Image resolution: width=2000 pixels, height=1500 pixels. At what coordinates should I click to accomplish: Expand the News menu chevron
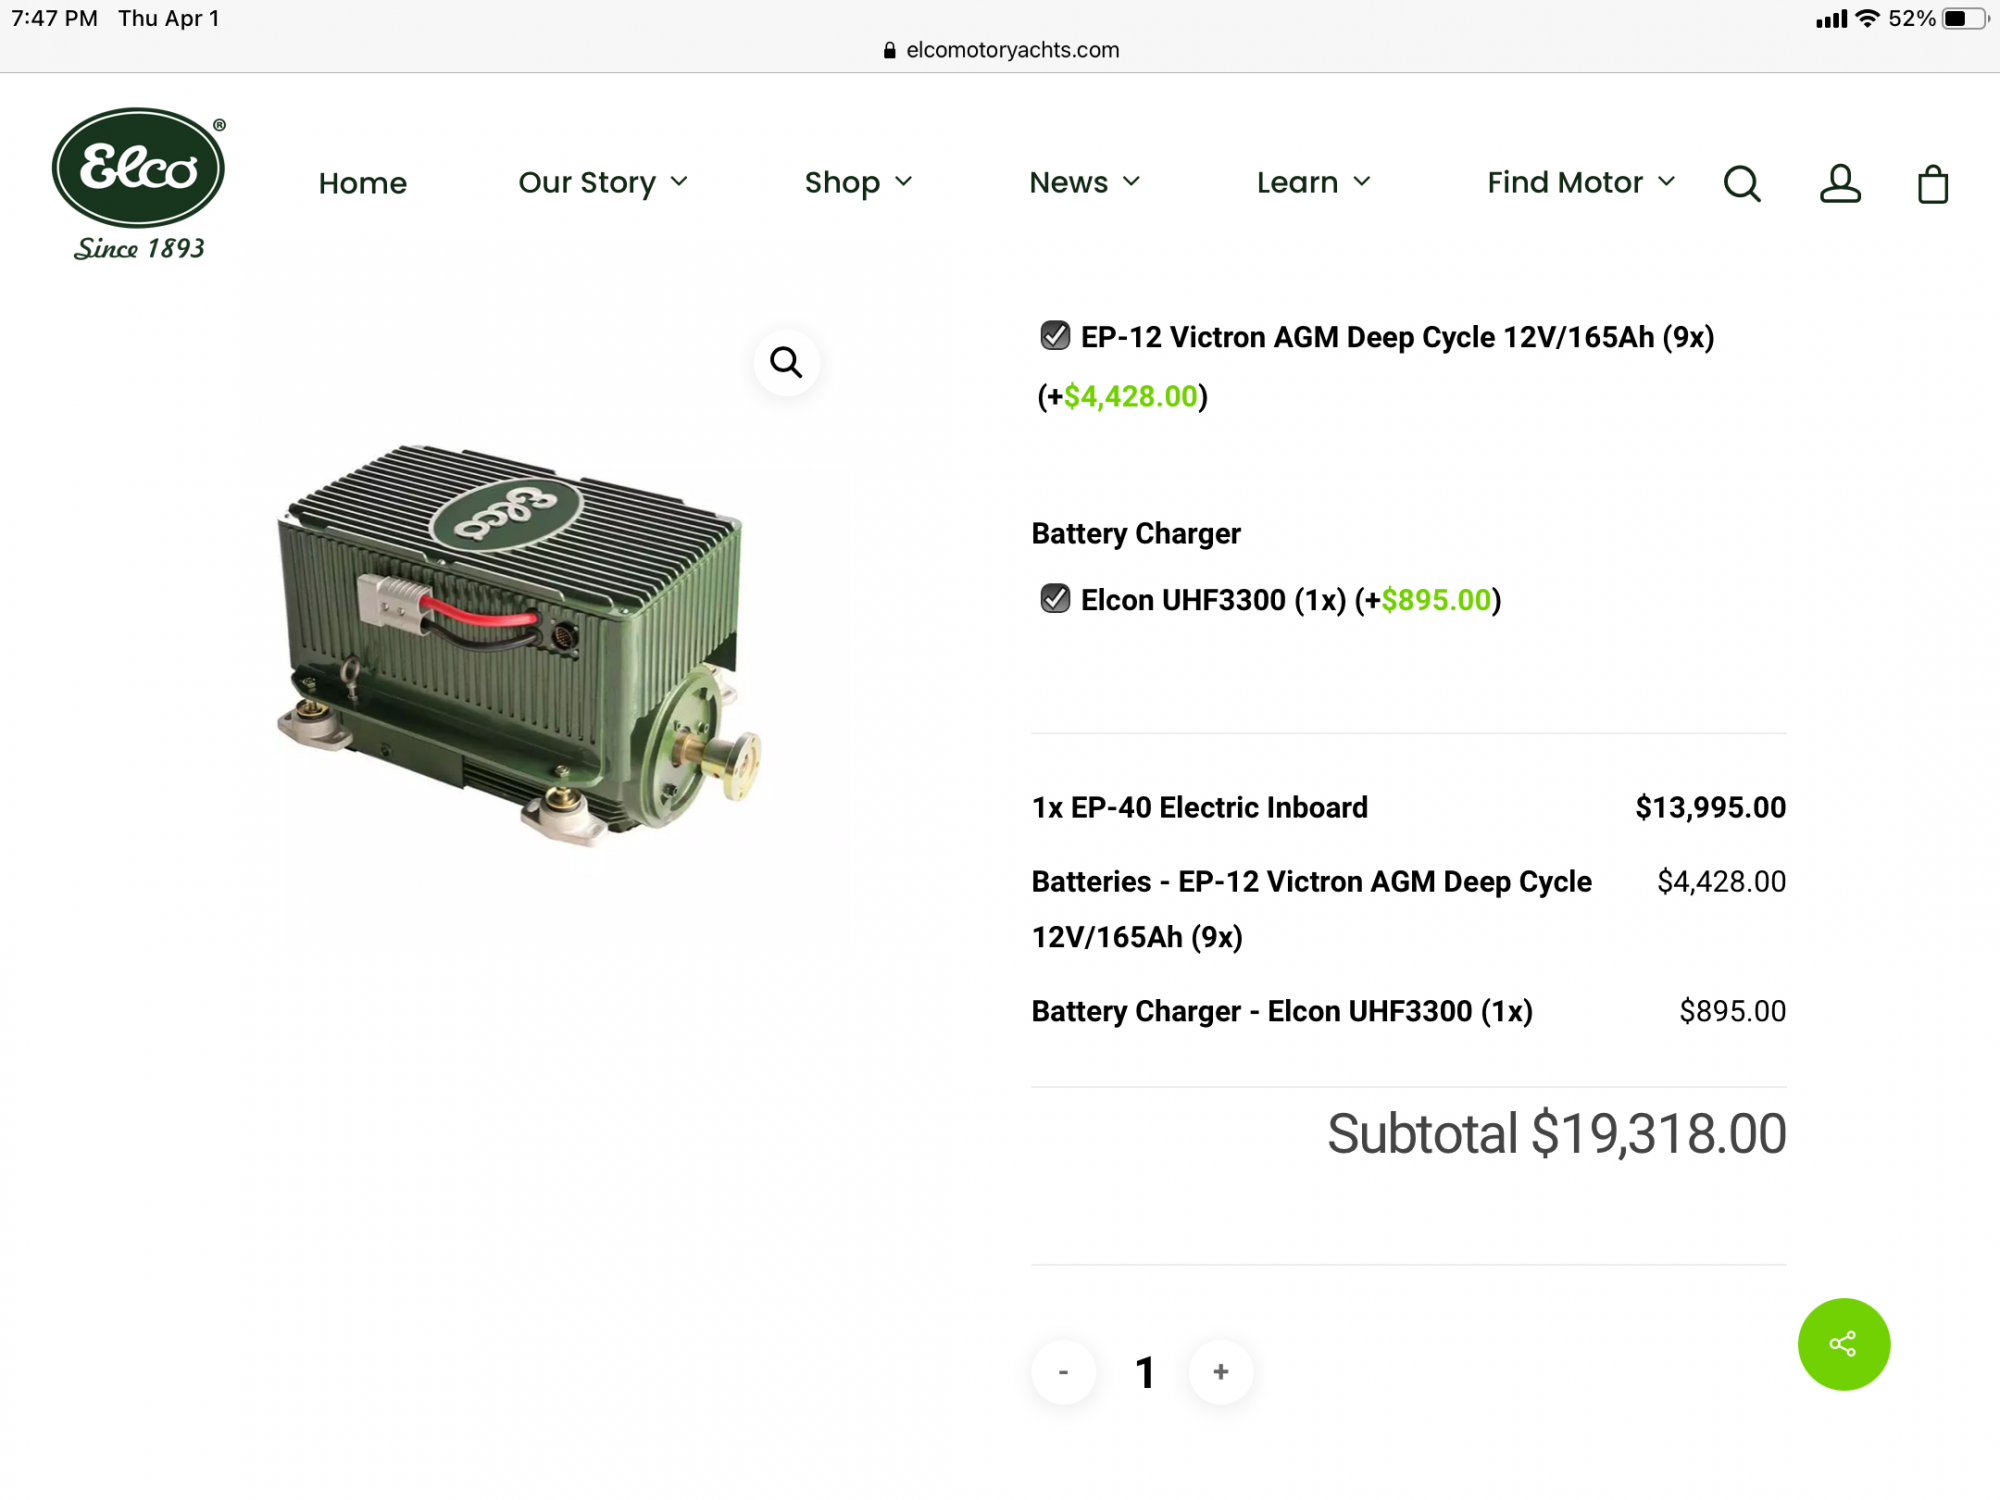click(x=1131, y=182)
